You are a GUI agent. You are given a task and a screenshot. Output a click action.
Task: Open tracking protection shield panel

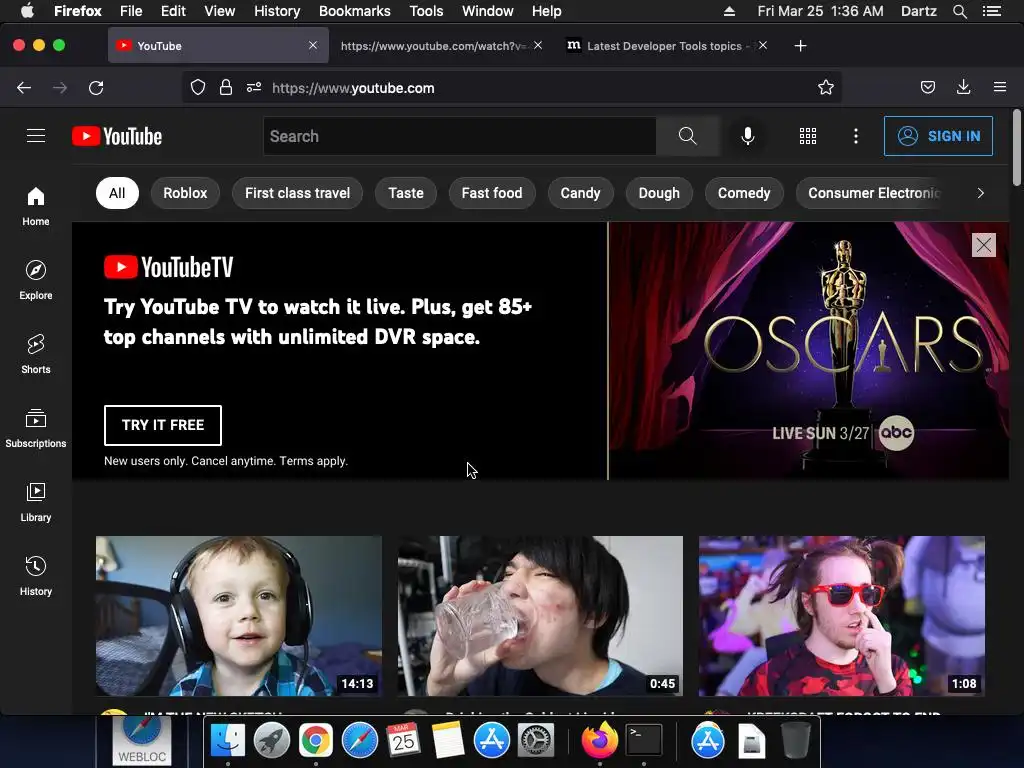[x=198, y=88]
